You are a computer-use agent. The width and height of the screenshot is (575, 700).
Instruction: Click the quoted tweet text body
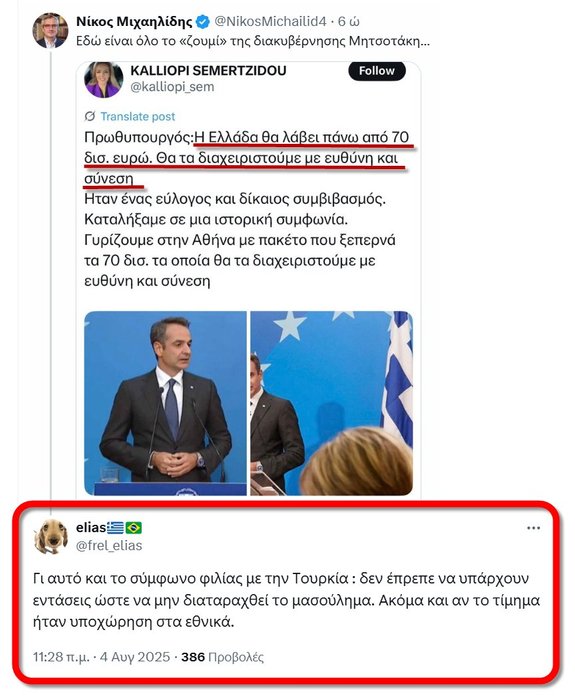(x=246, y=209)
